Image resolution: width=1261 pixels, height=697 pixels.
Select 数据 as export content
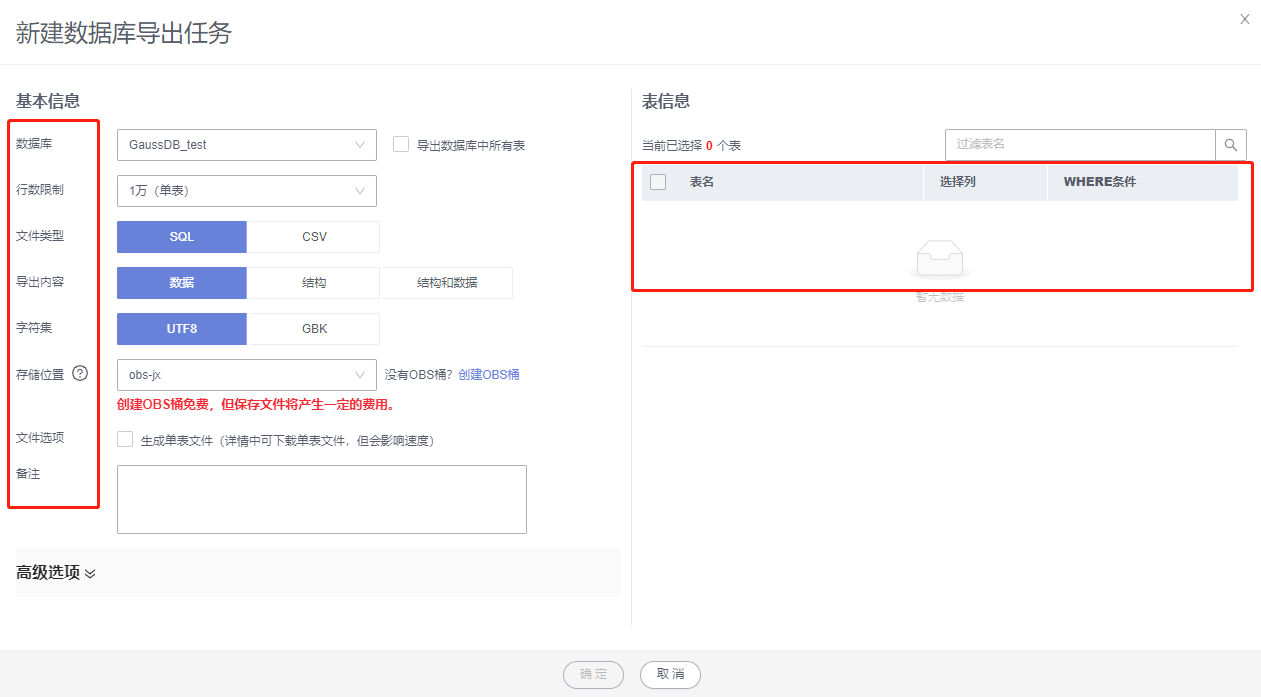pyautogui.click(x=182, y=283)
